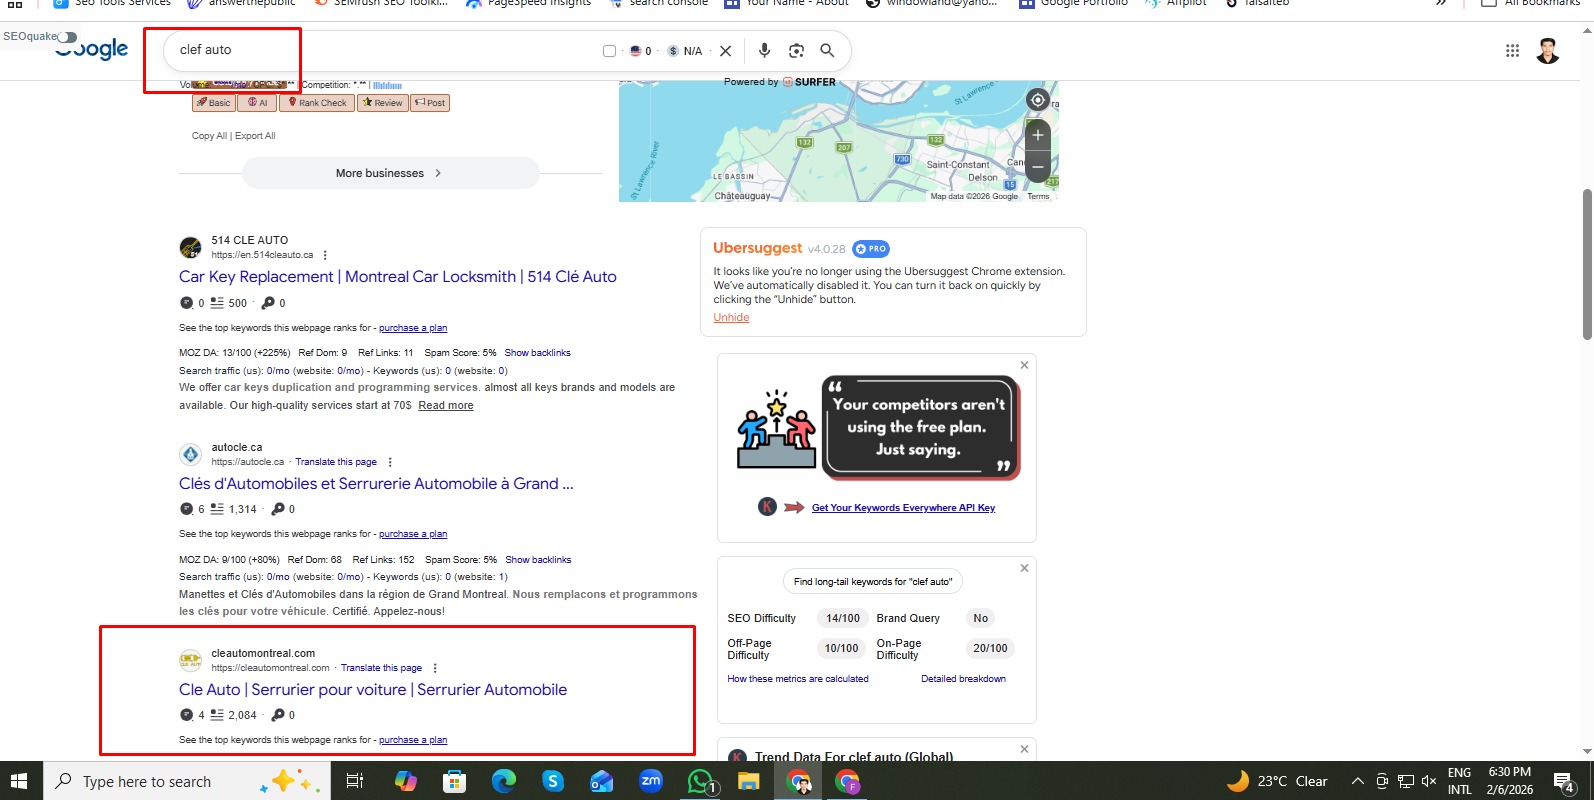Viewport: 1594px width, 800px height.
Task: Click the Review button
Action: click(x=382, y=103)
